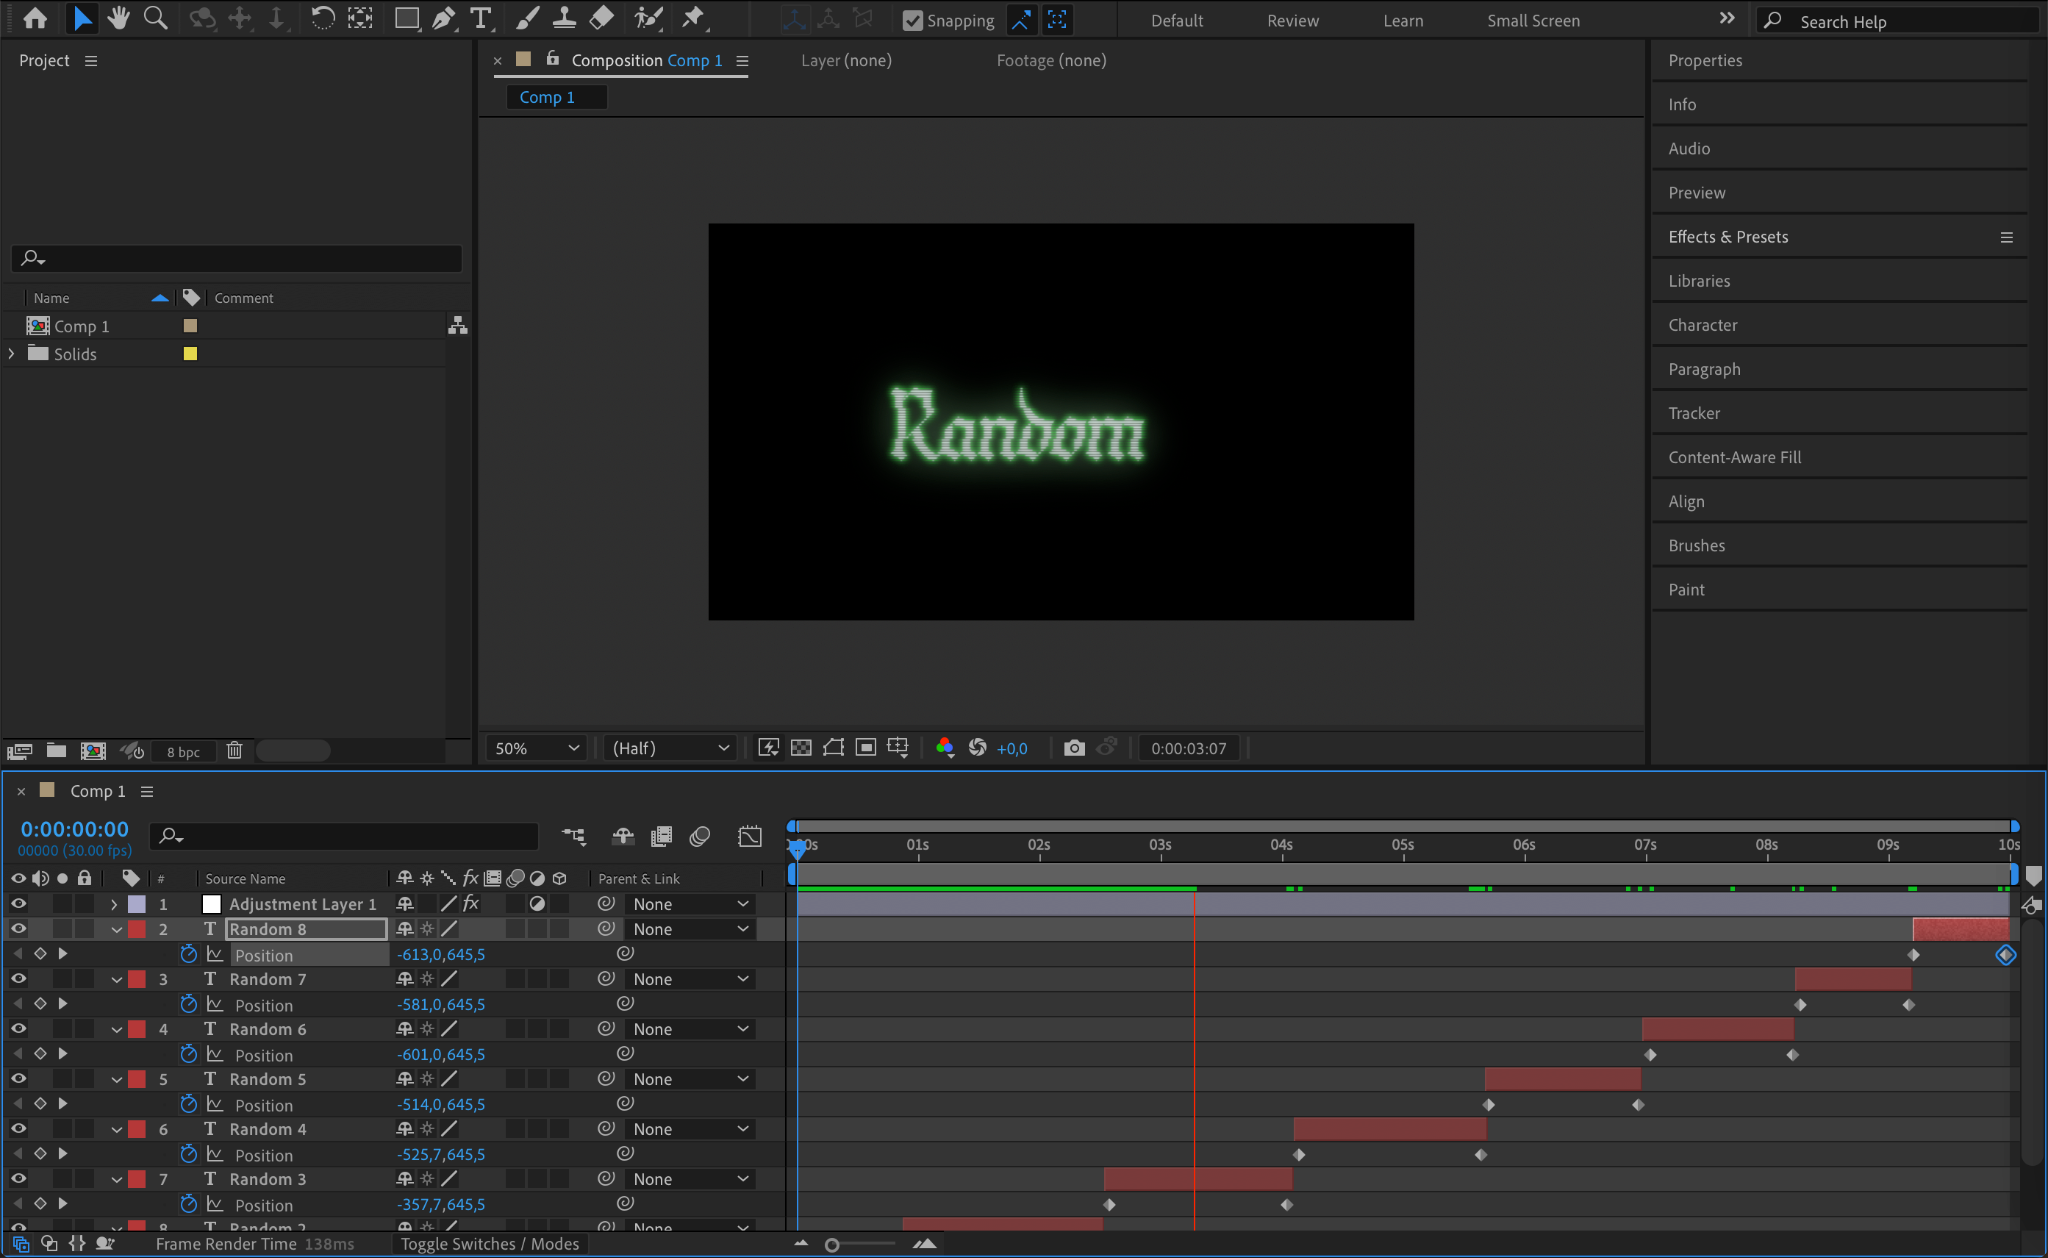Choose the Hand tool
Screen dimensions: 2048x1258
pyautogui.click(x=118, y=18)
